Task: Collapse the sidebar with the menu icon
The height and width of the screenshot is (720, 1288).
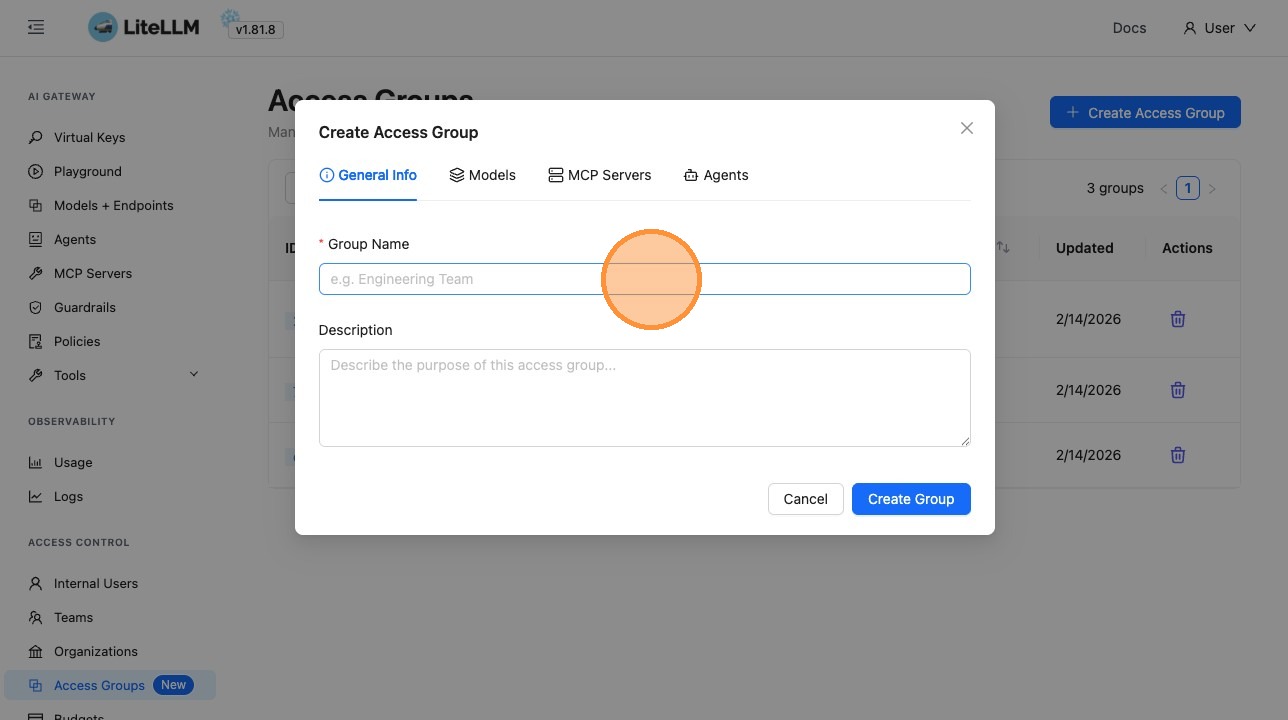Action: coord(36,28)
